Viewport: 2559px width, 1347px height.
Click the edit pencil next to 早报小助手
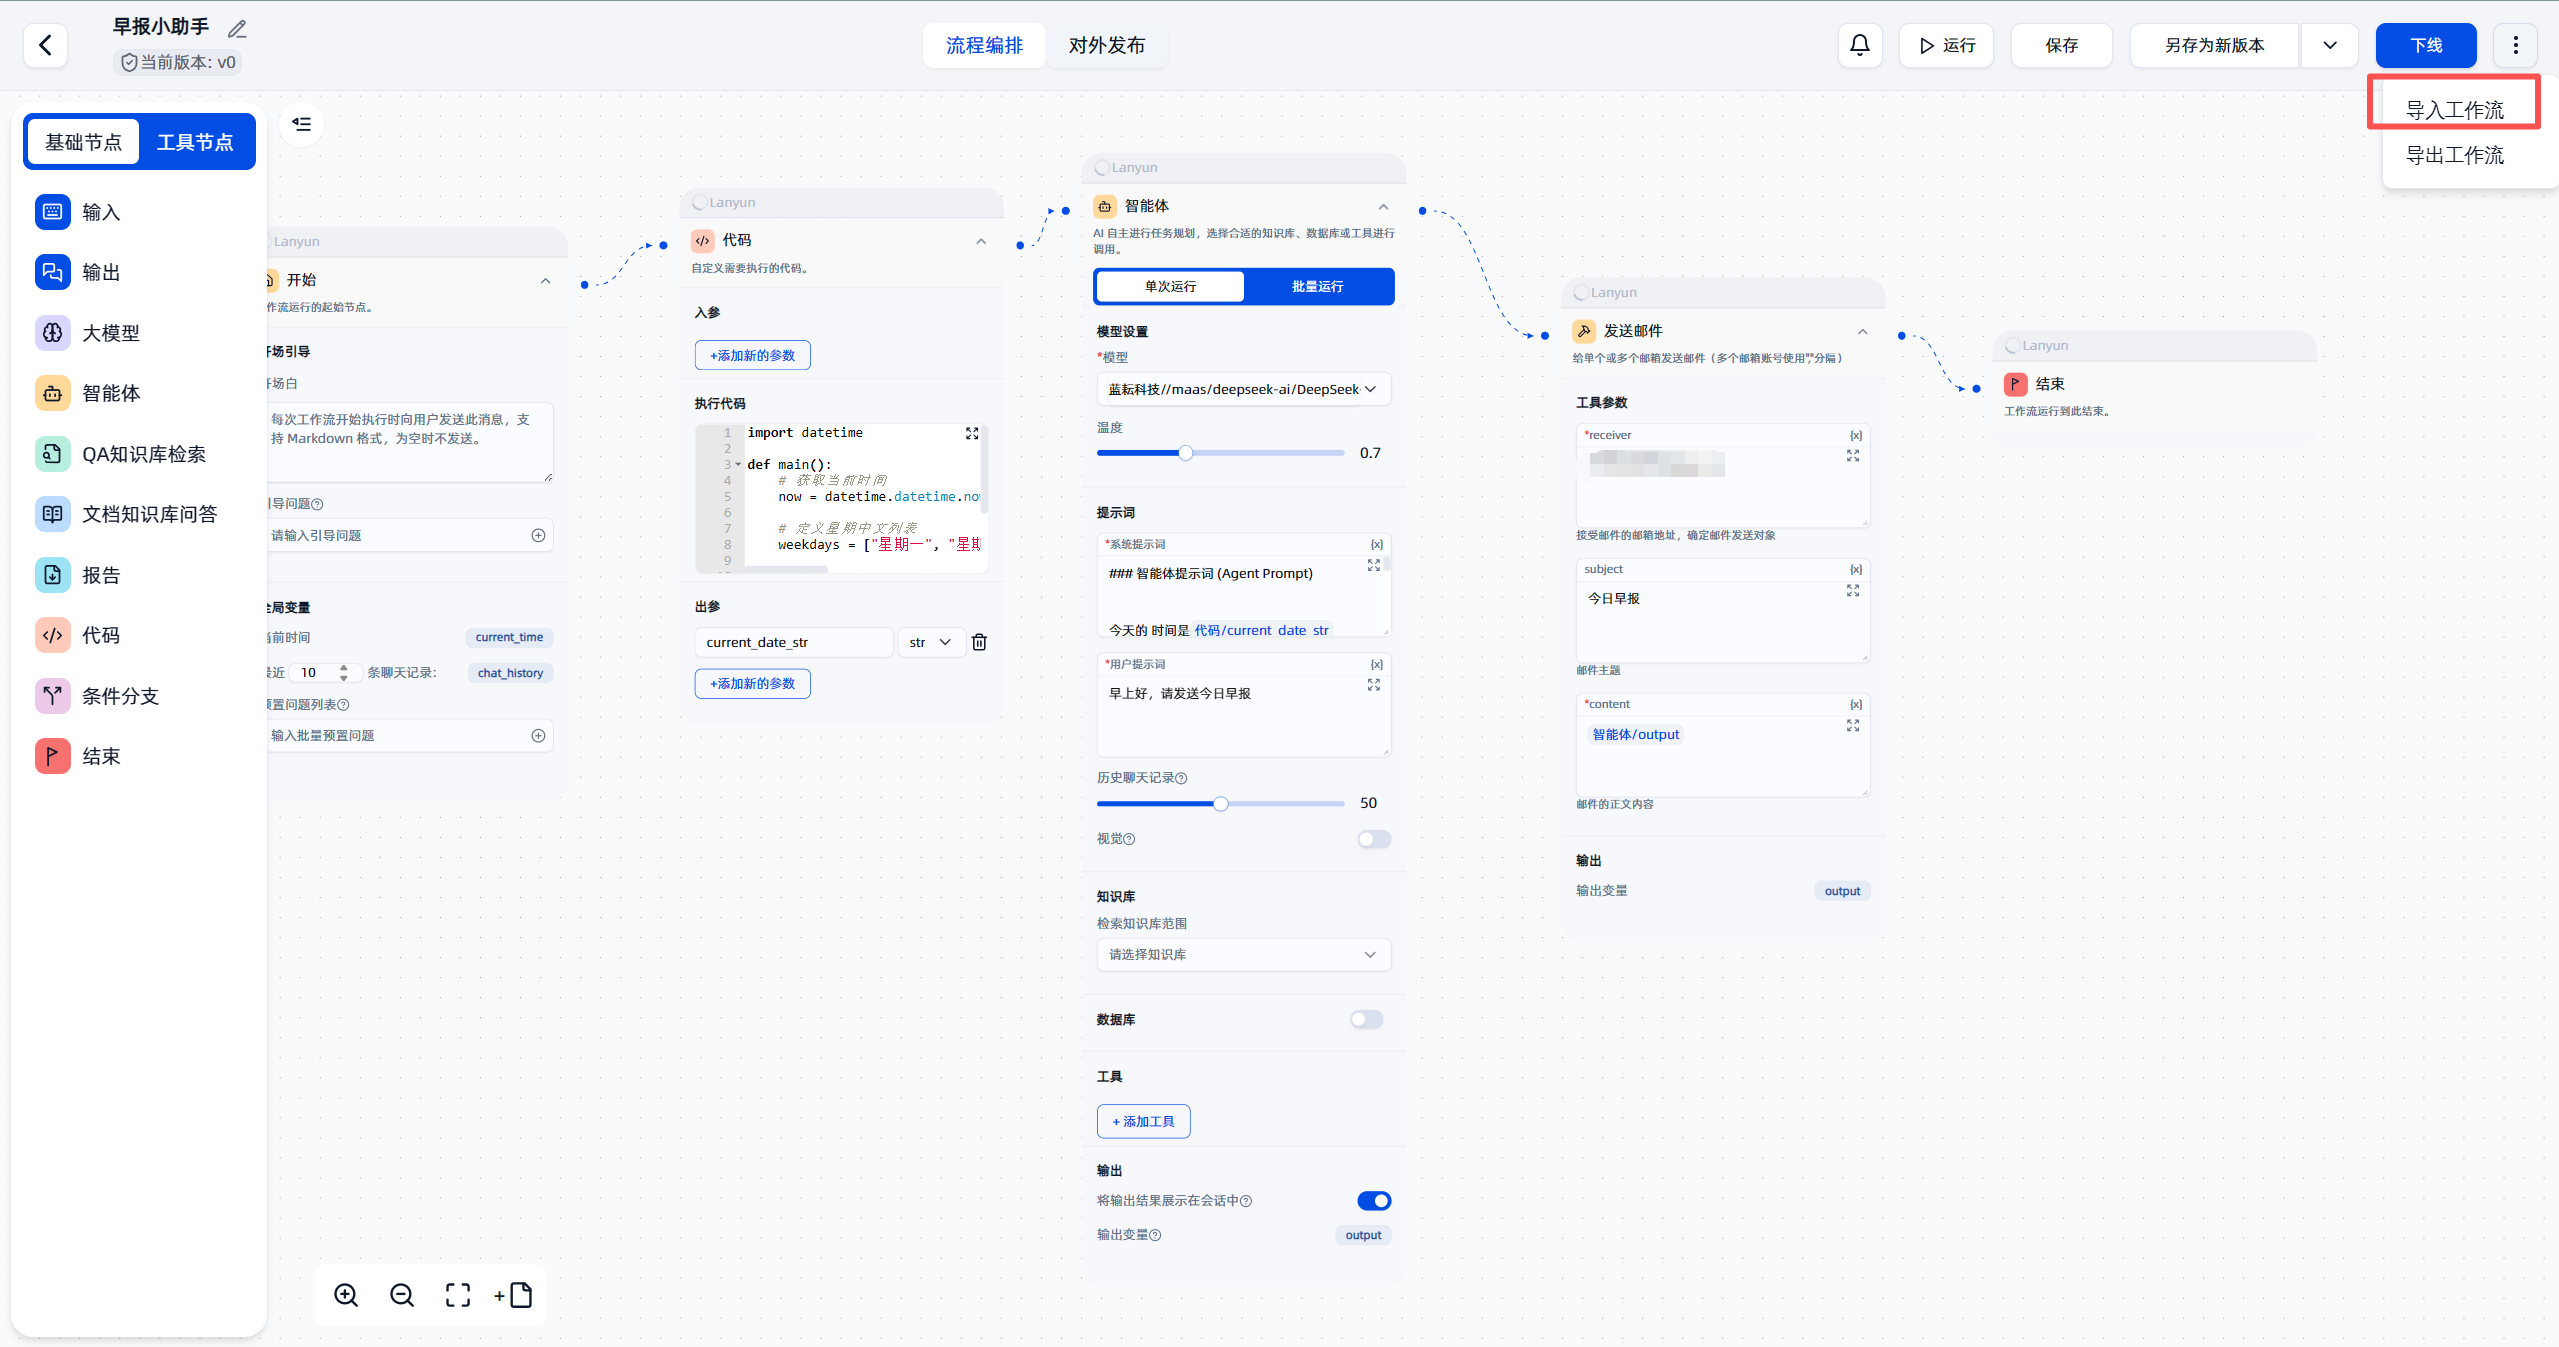coord(237,29)
